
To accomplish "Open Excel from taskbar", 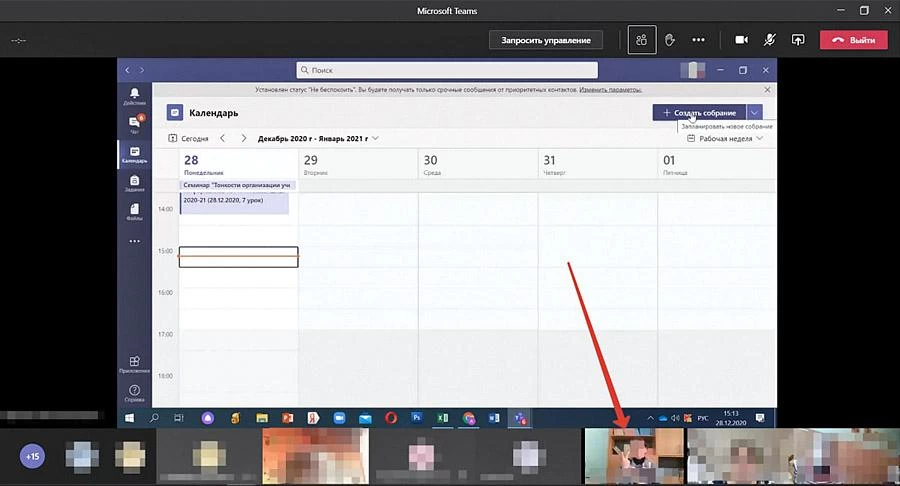I will (443, 418).
